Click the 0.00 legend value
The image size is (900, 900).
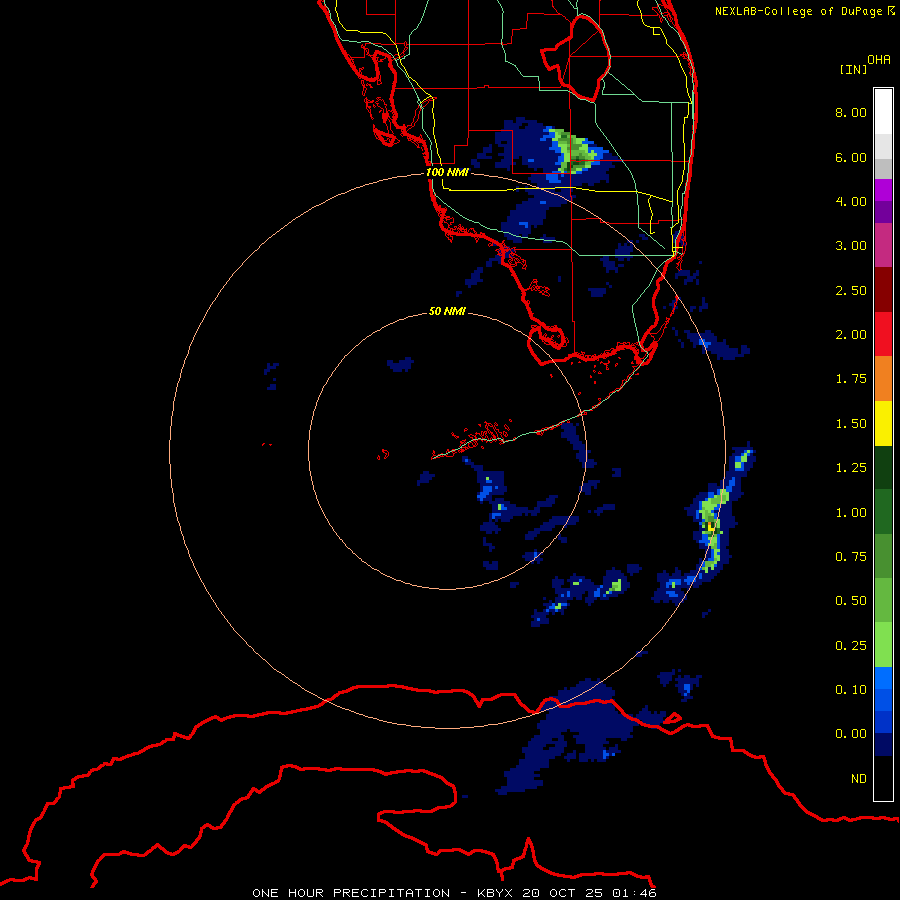[851, 734]
